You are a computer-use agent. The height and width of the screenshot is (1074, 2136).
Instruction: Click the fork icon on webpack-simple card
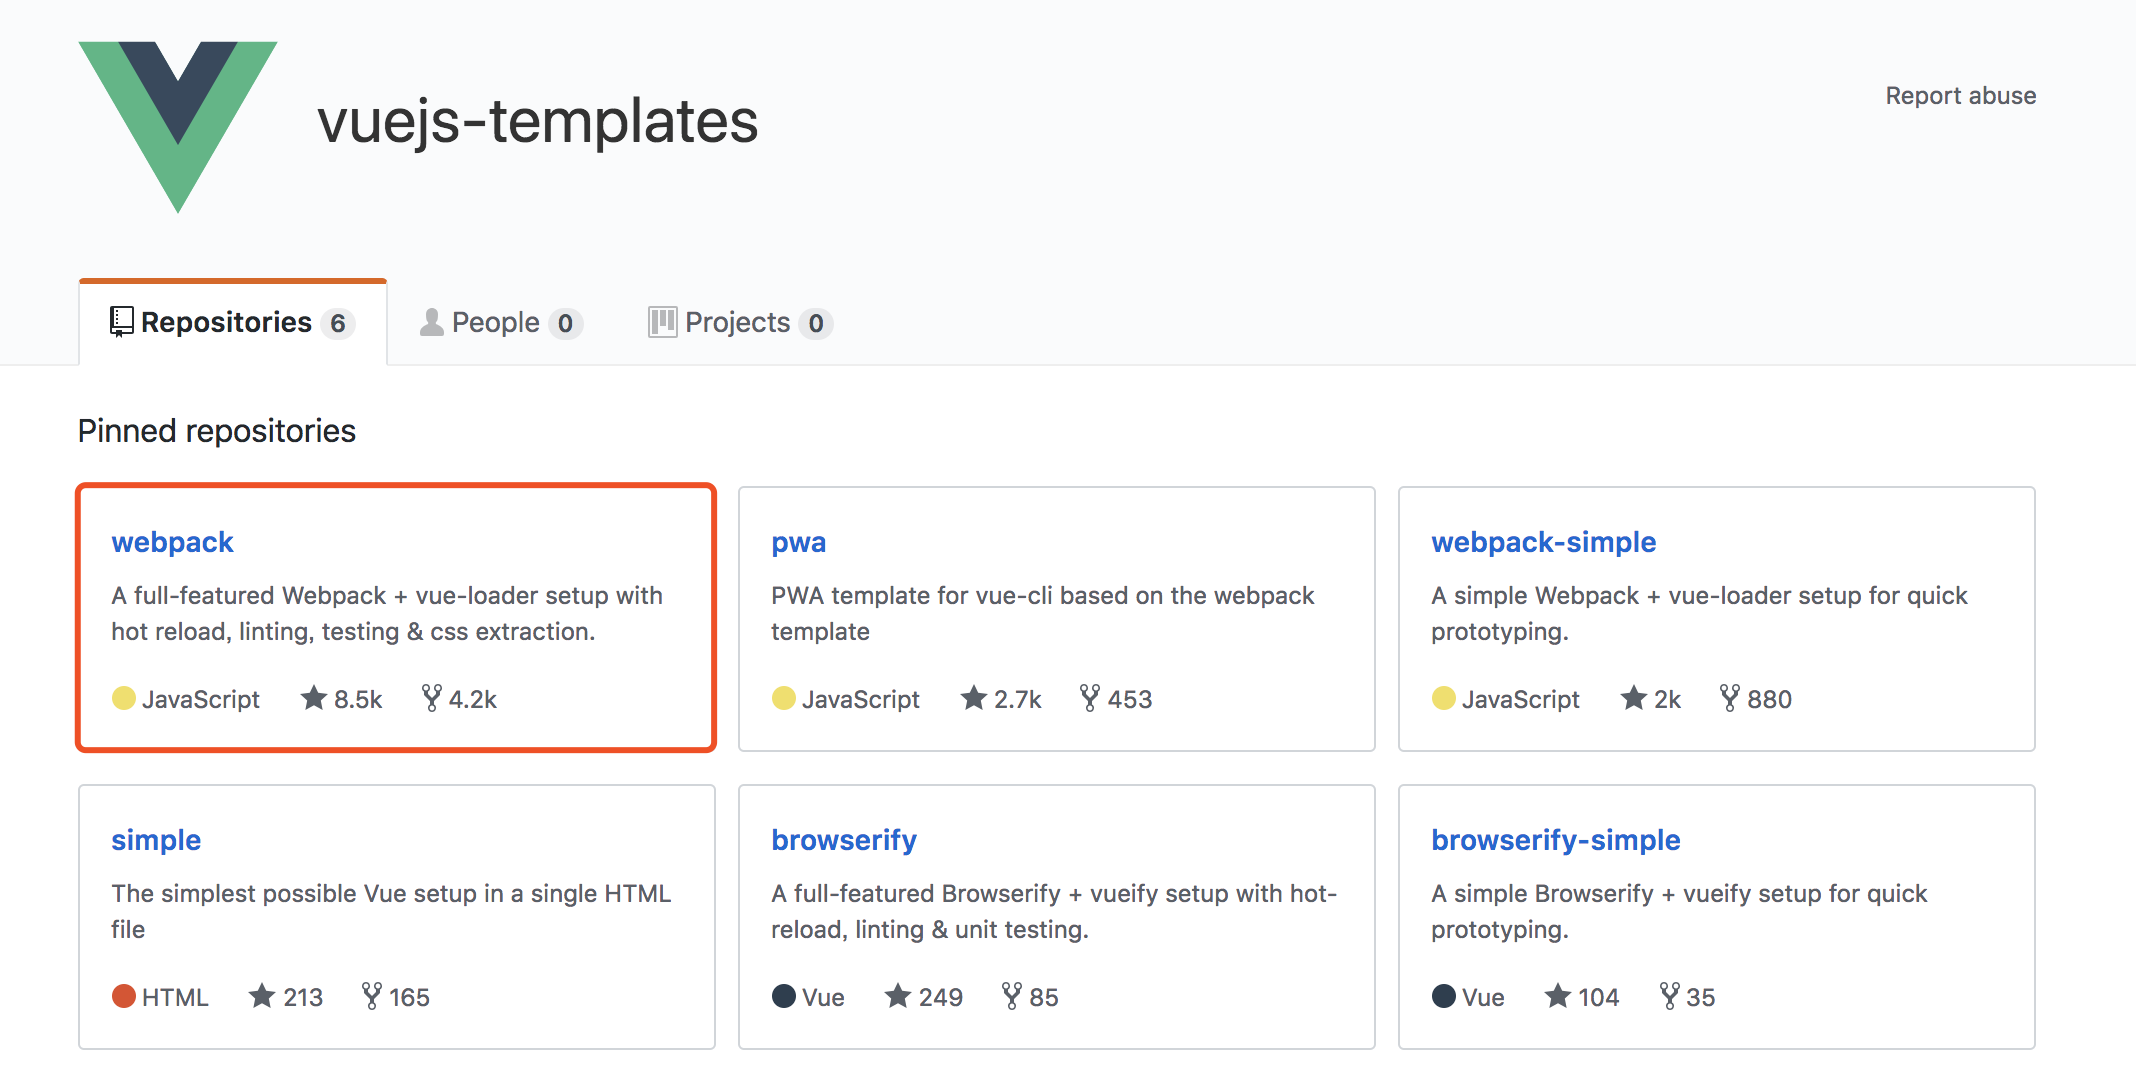click(1730, 698)
